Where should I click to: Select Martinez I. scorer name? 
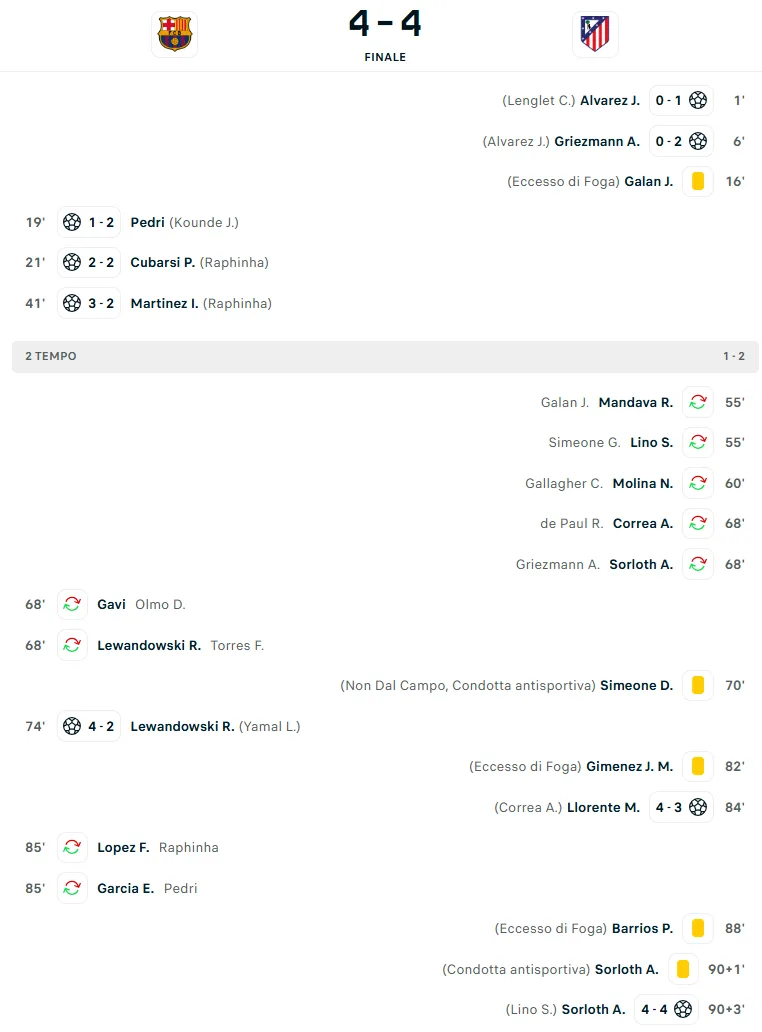coord(164,303)
